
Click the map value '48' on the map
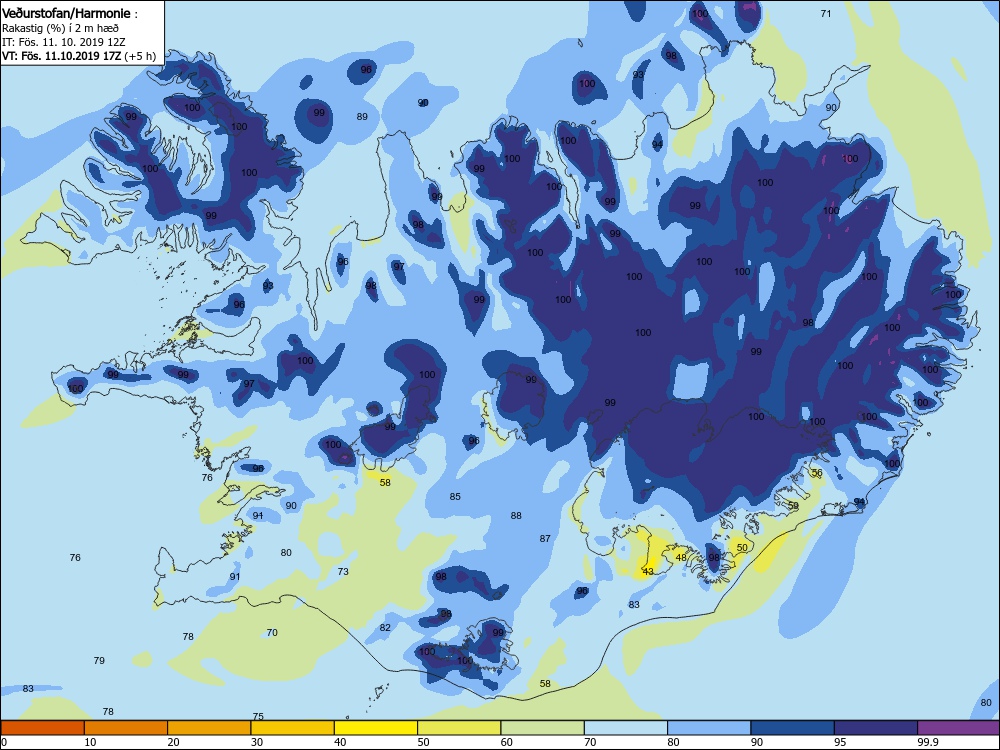click(681, 557)
